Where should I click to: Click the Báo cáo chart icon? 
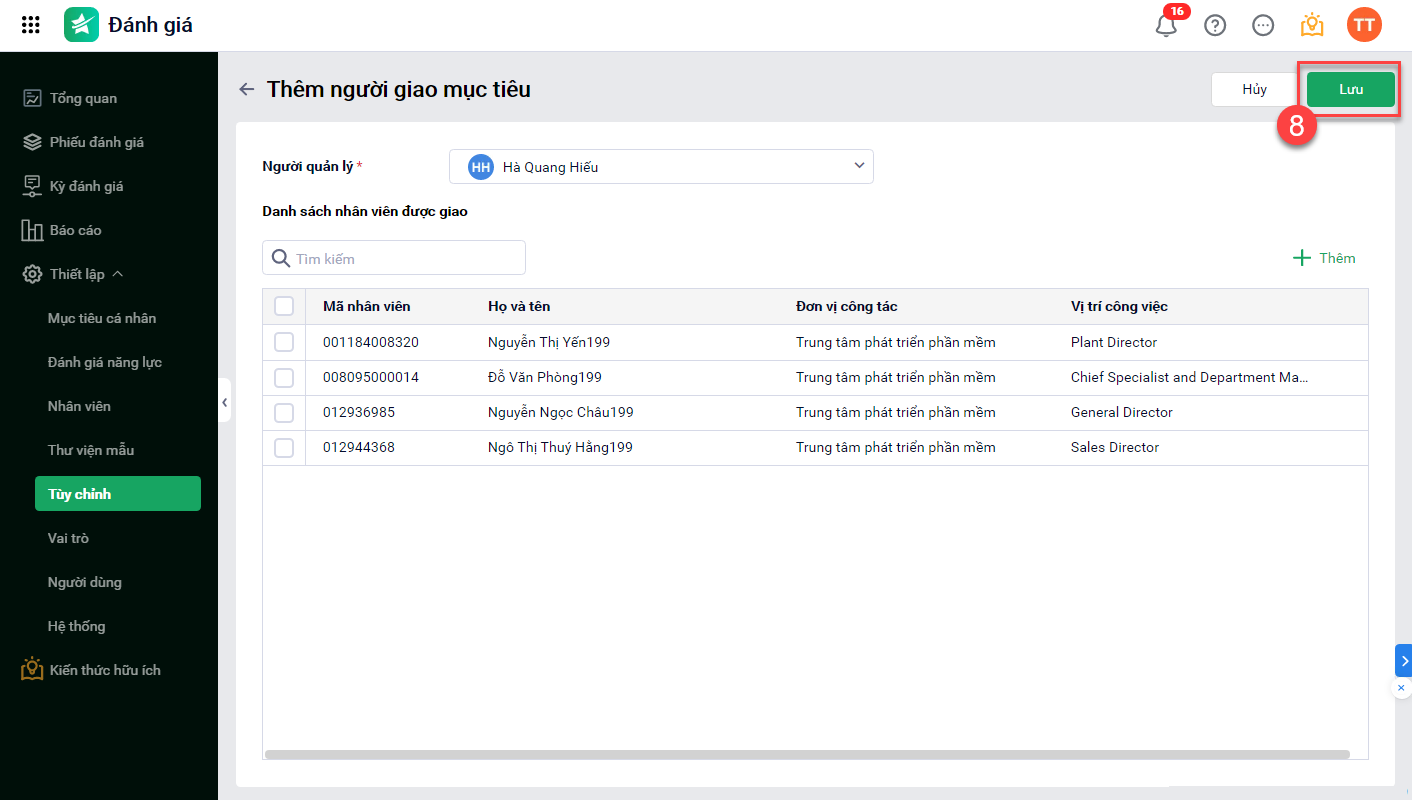coord(32,230)
